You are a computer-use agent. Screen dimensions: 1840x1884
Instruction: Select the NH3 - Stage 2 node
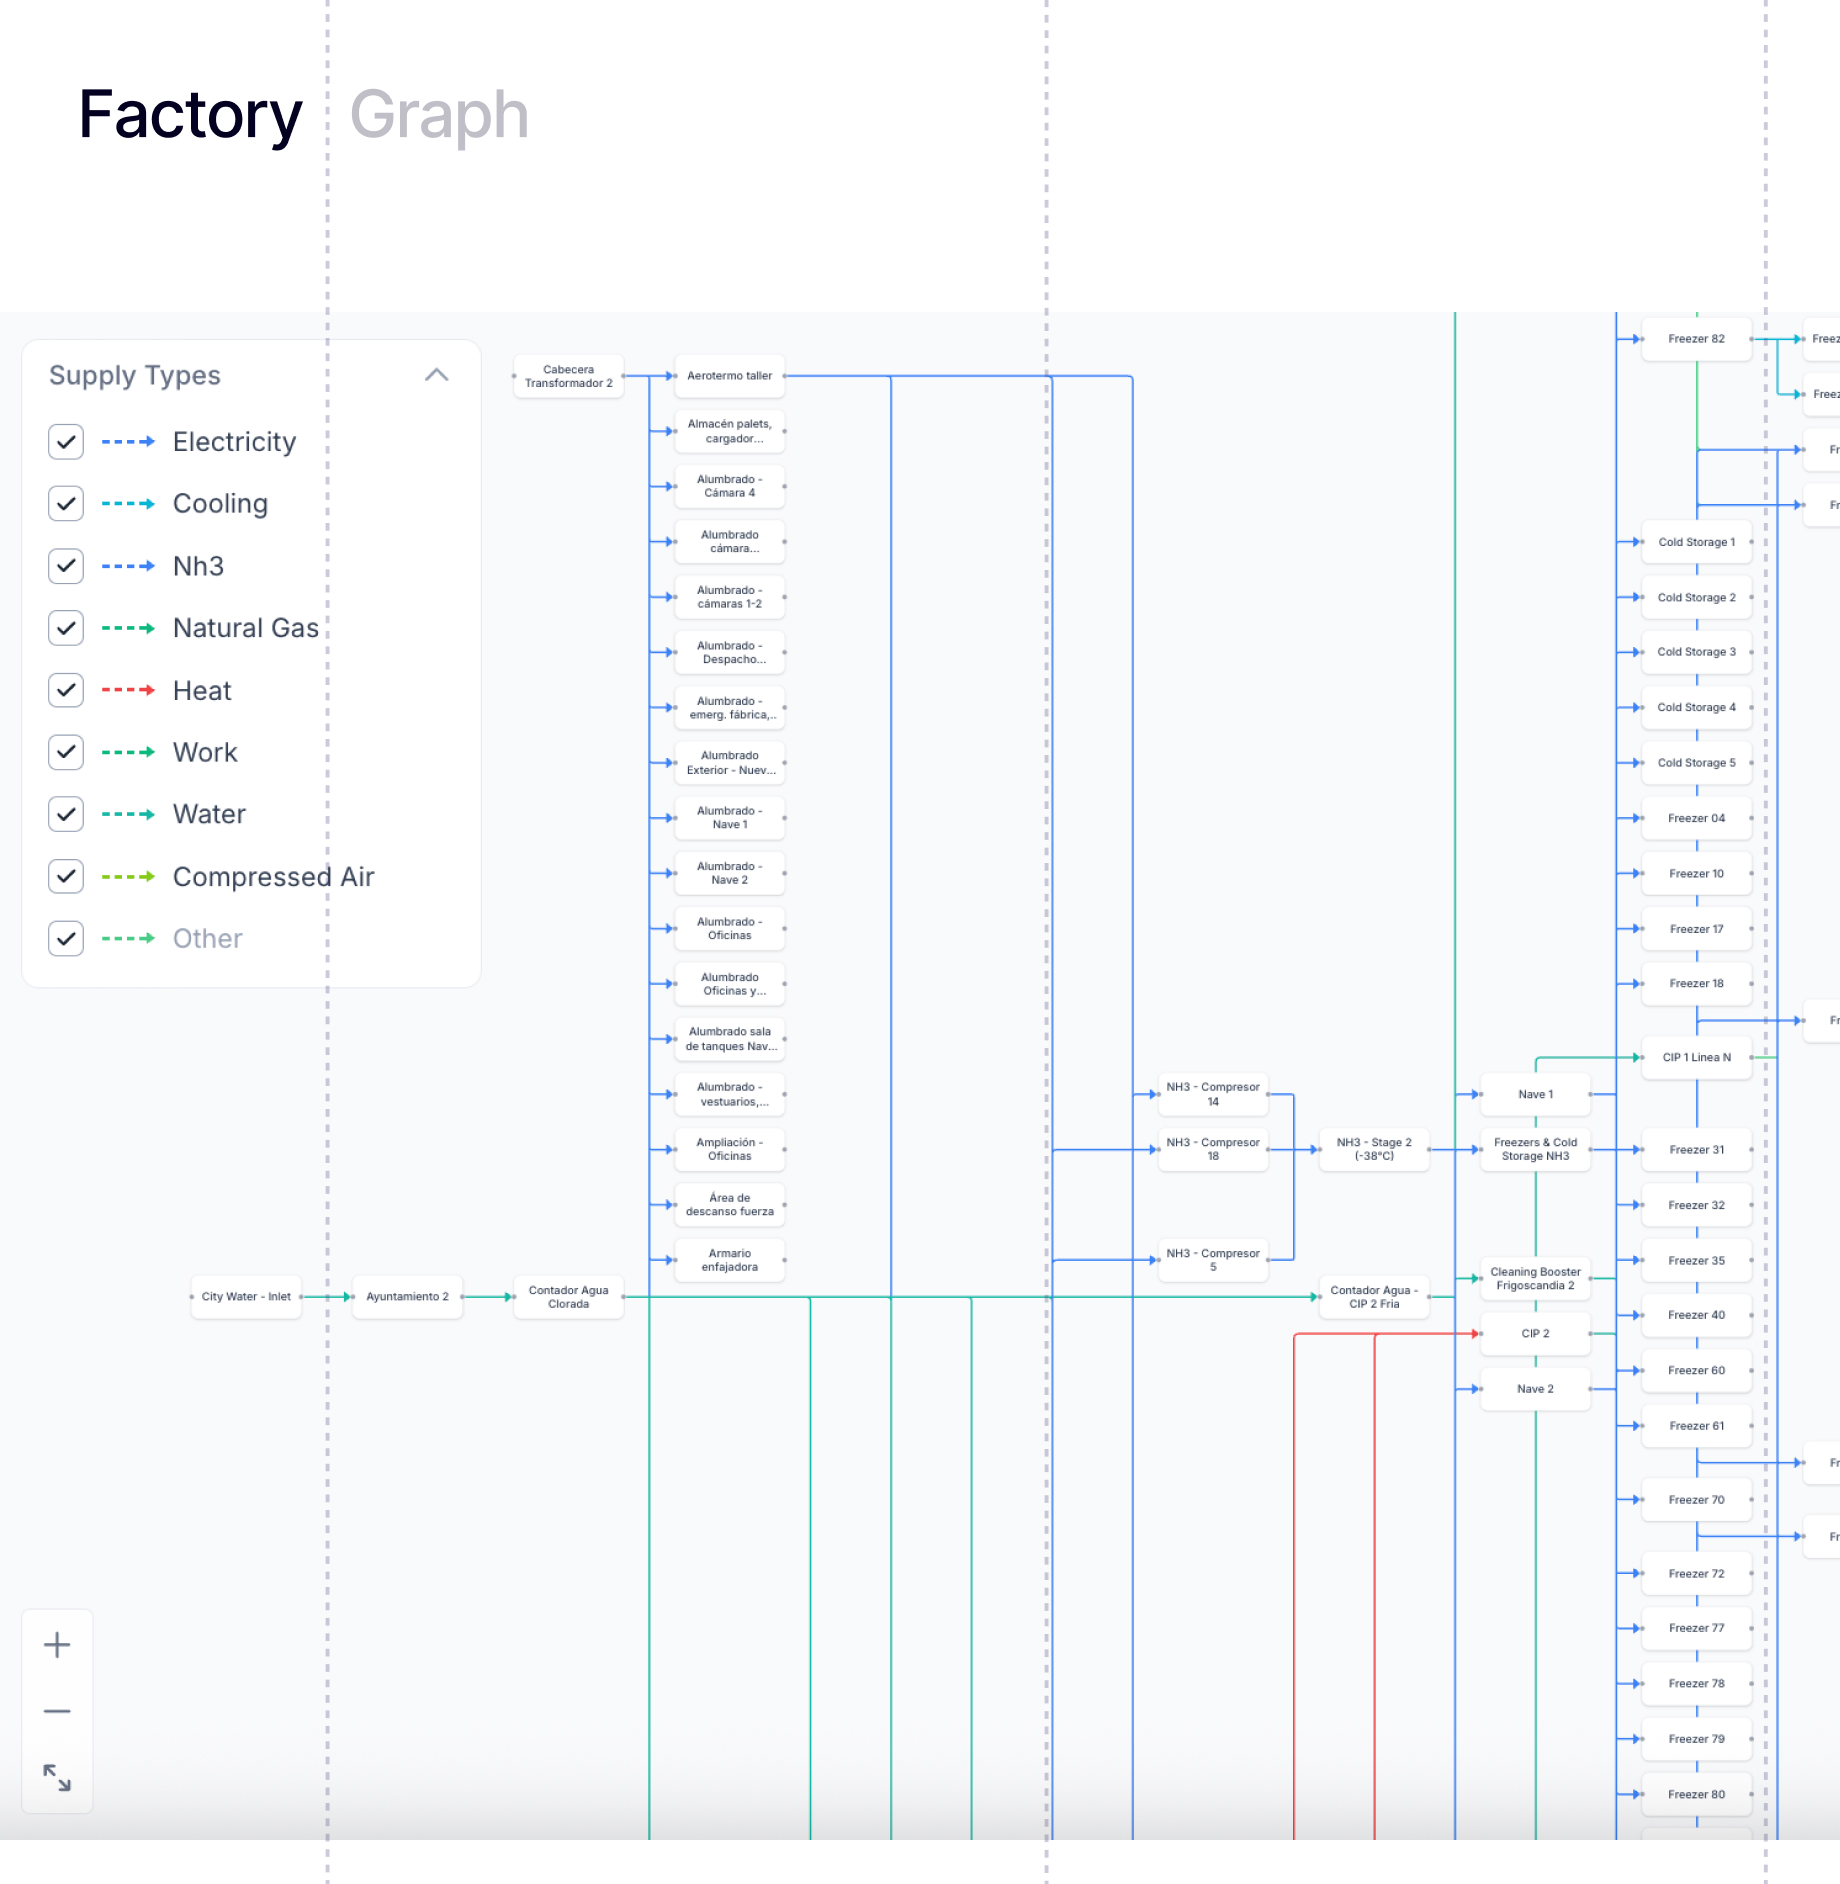tap(1374, 1149)
